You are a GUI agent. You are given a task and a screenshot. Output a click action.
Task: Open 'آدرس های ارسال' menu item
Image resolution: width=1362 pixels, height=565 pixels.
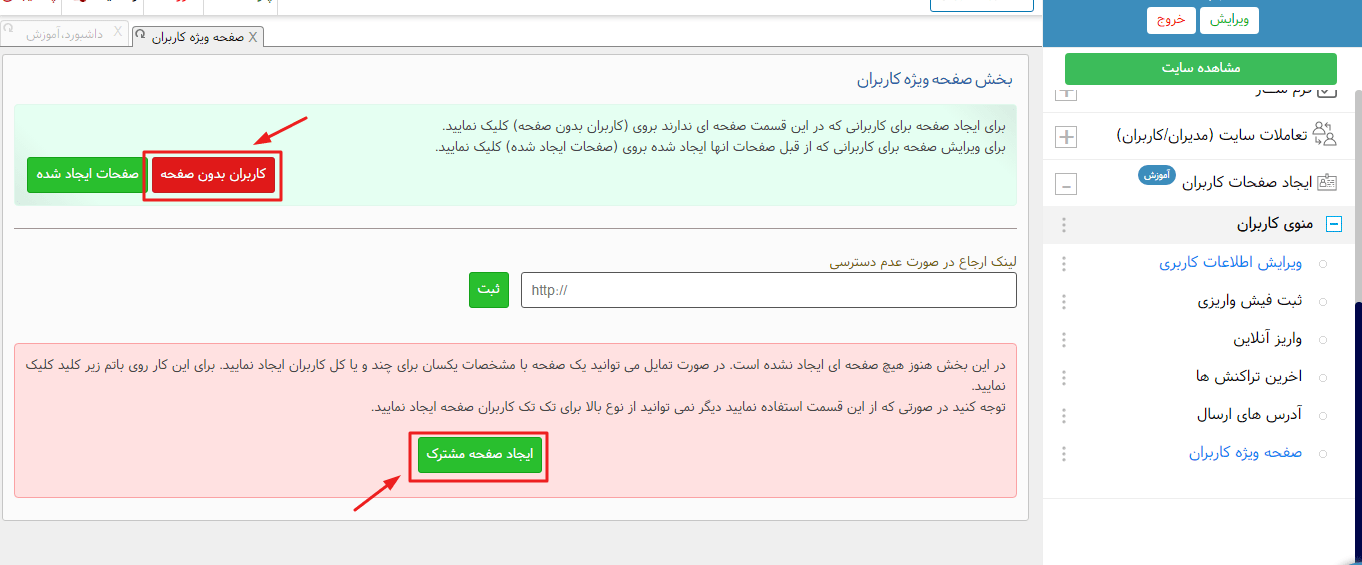(x=1250, y=415)
